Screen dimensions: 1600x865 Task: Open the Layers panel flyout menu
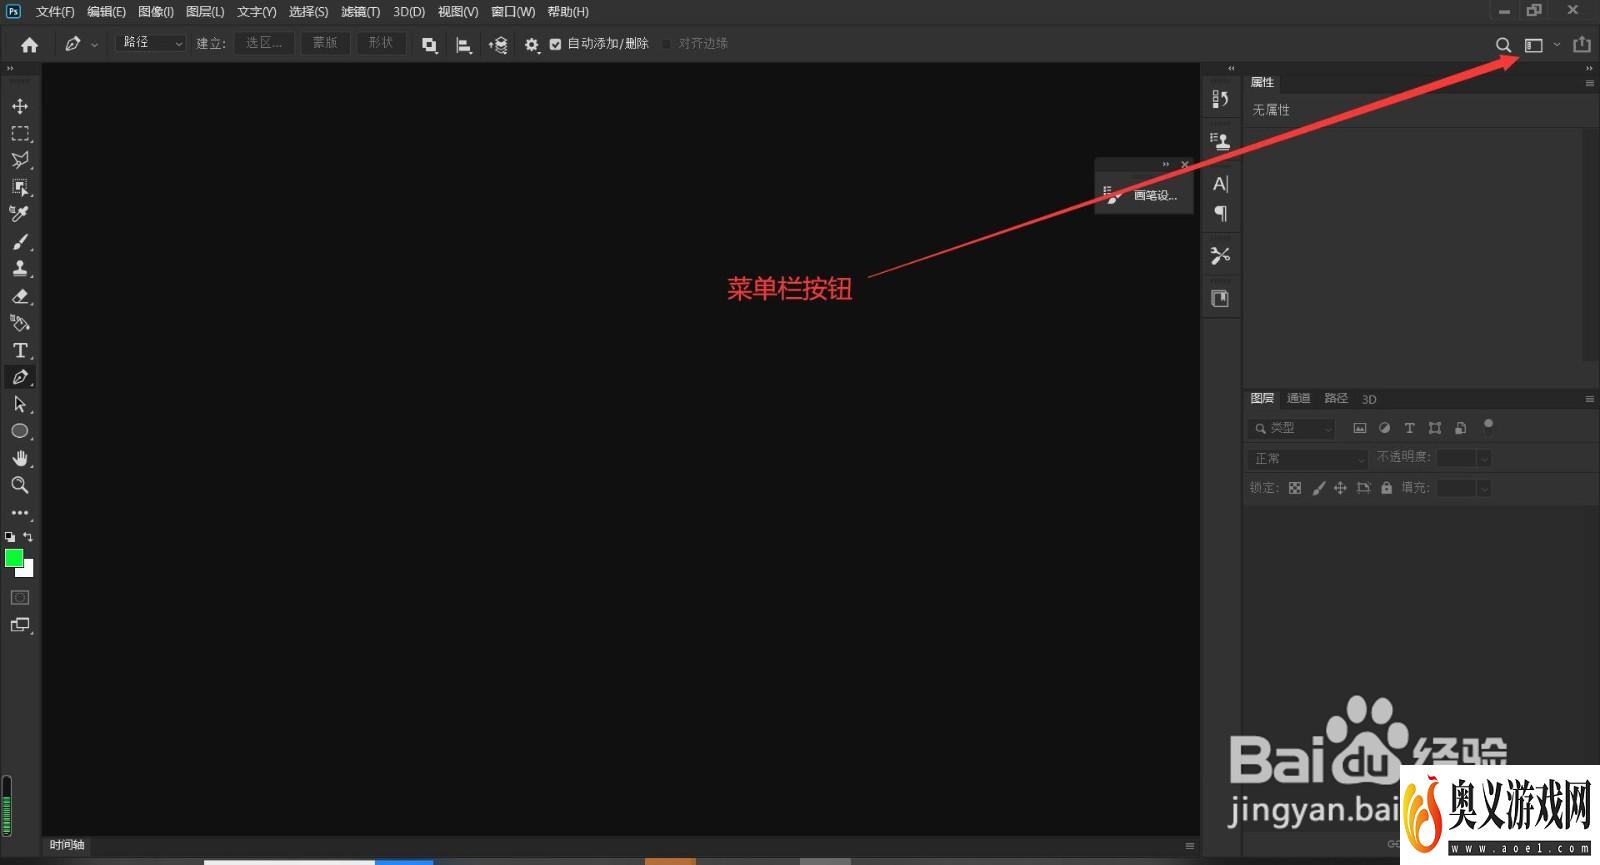tap(1590, 399)
